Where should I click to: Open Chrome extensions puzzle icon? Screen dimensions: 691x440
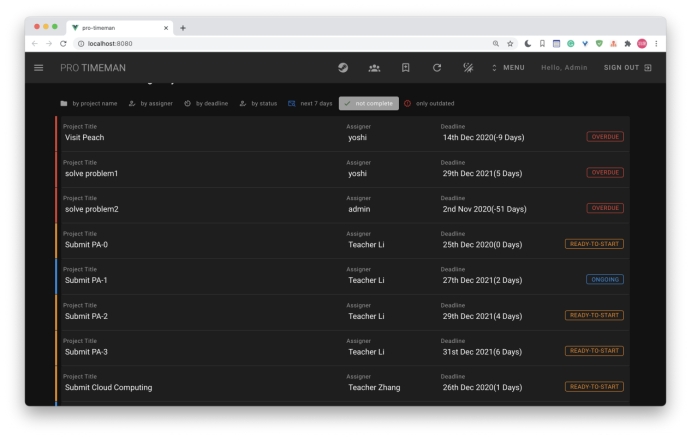(626, 43)
